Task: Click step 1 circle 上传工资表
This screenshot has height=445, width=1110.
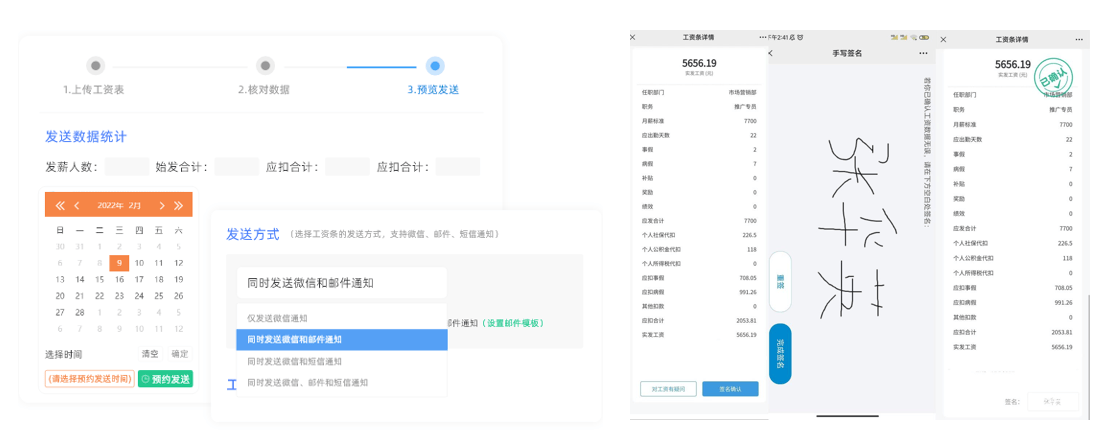Action: click(96, 66)
